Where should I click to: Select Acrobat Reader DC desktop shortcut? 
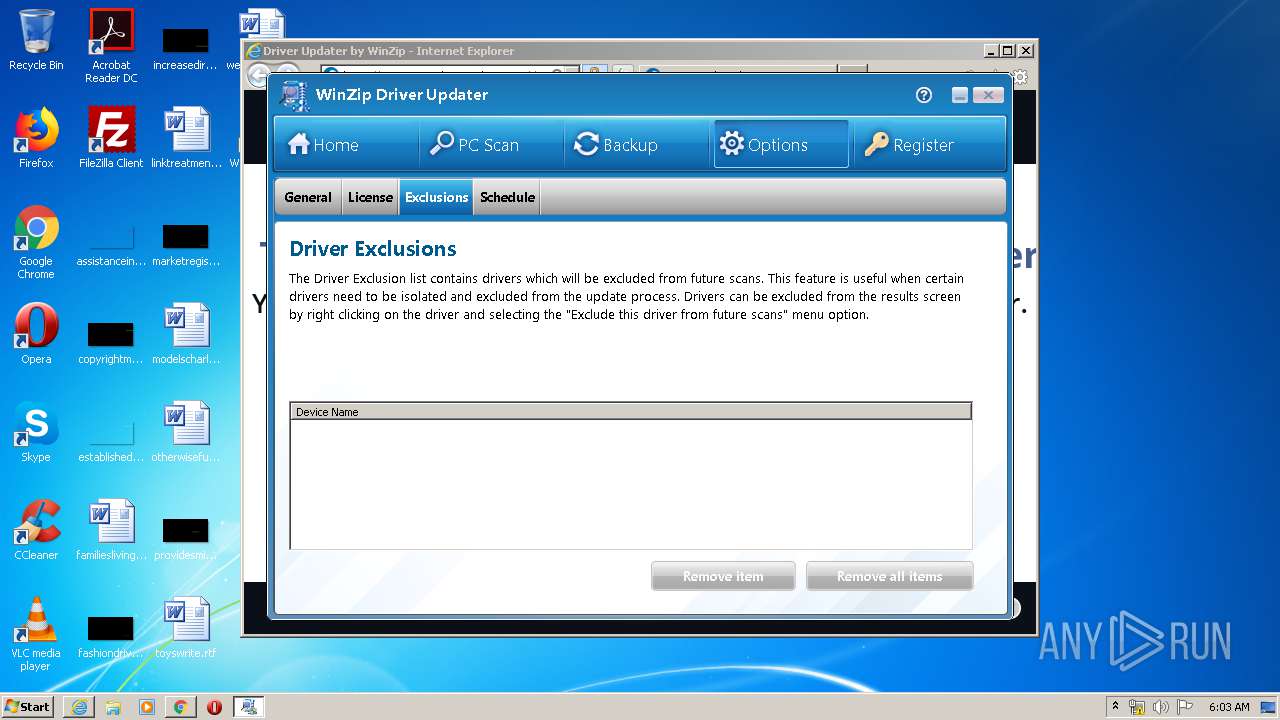point(111,46)
